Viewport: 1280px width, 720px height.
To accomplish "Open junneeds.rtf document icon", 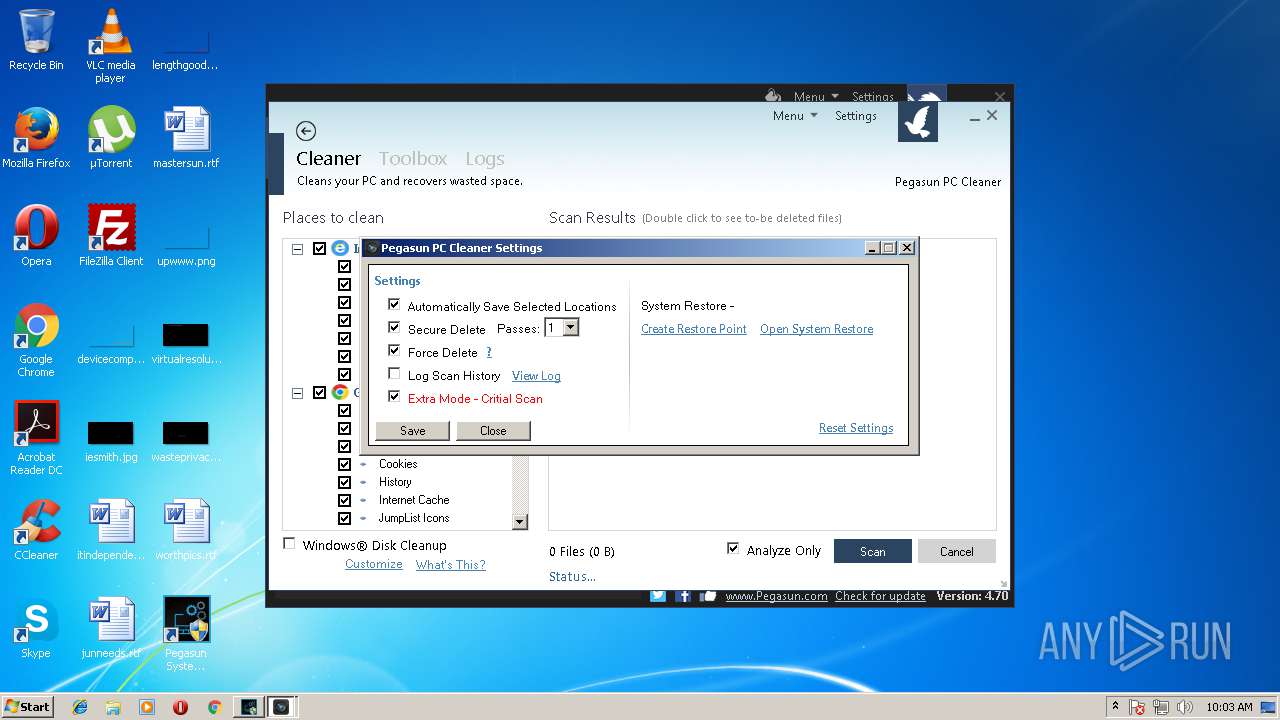I will 111,628.
